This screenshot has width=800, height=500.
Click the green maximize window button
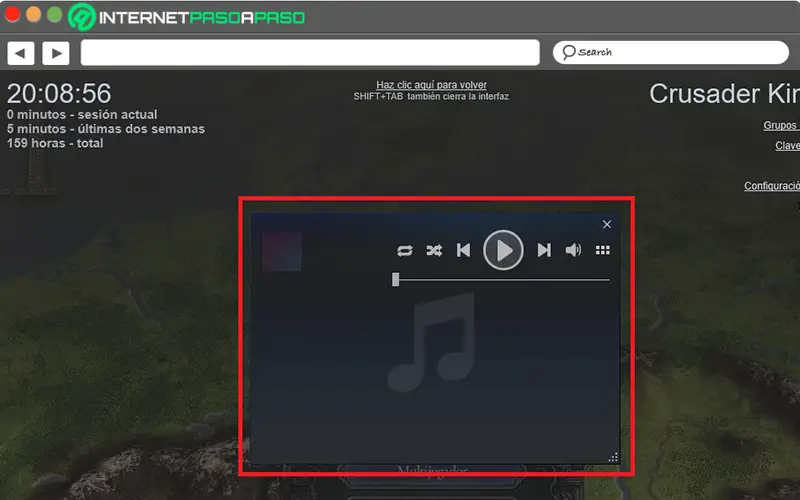click(x=54, y=14)
